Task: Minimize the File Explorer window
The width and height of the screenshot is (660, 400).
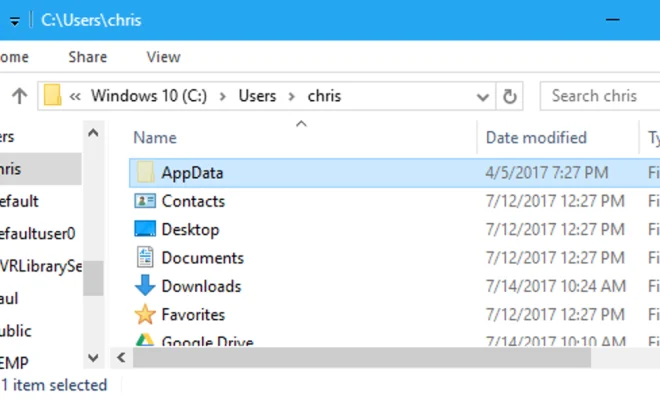Action: tap(613, 20)
